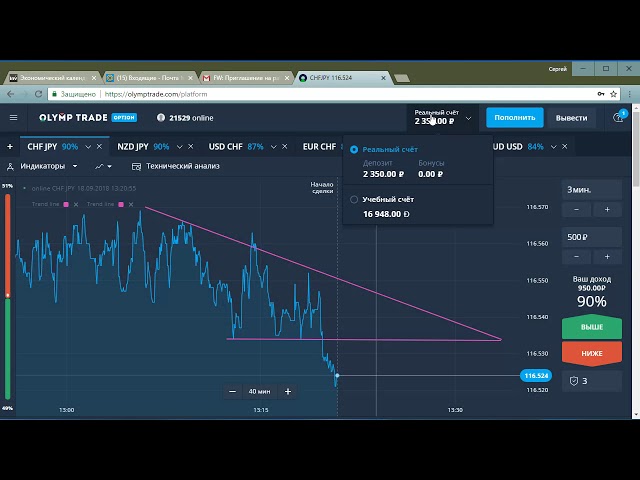This screenshot has height=480, width=640.
Task: Remove the first Trend line from chart
Action: pyautogui.click(x=78, y=204)
